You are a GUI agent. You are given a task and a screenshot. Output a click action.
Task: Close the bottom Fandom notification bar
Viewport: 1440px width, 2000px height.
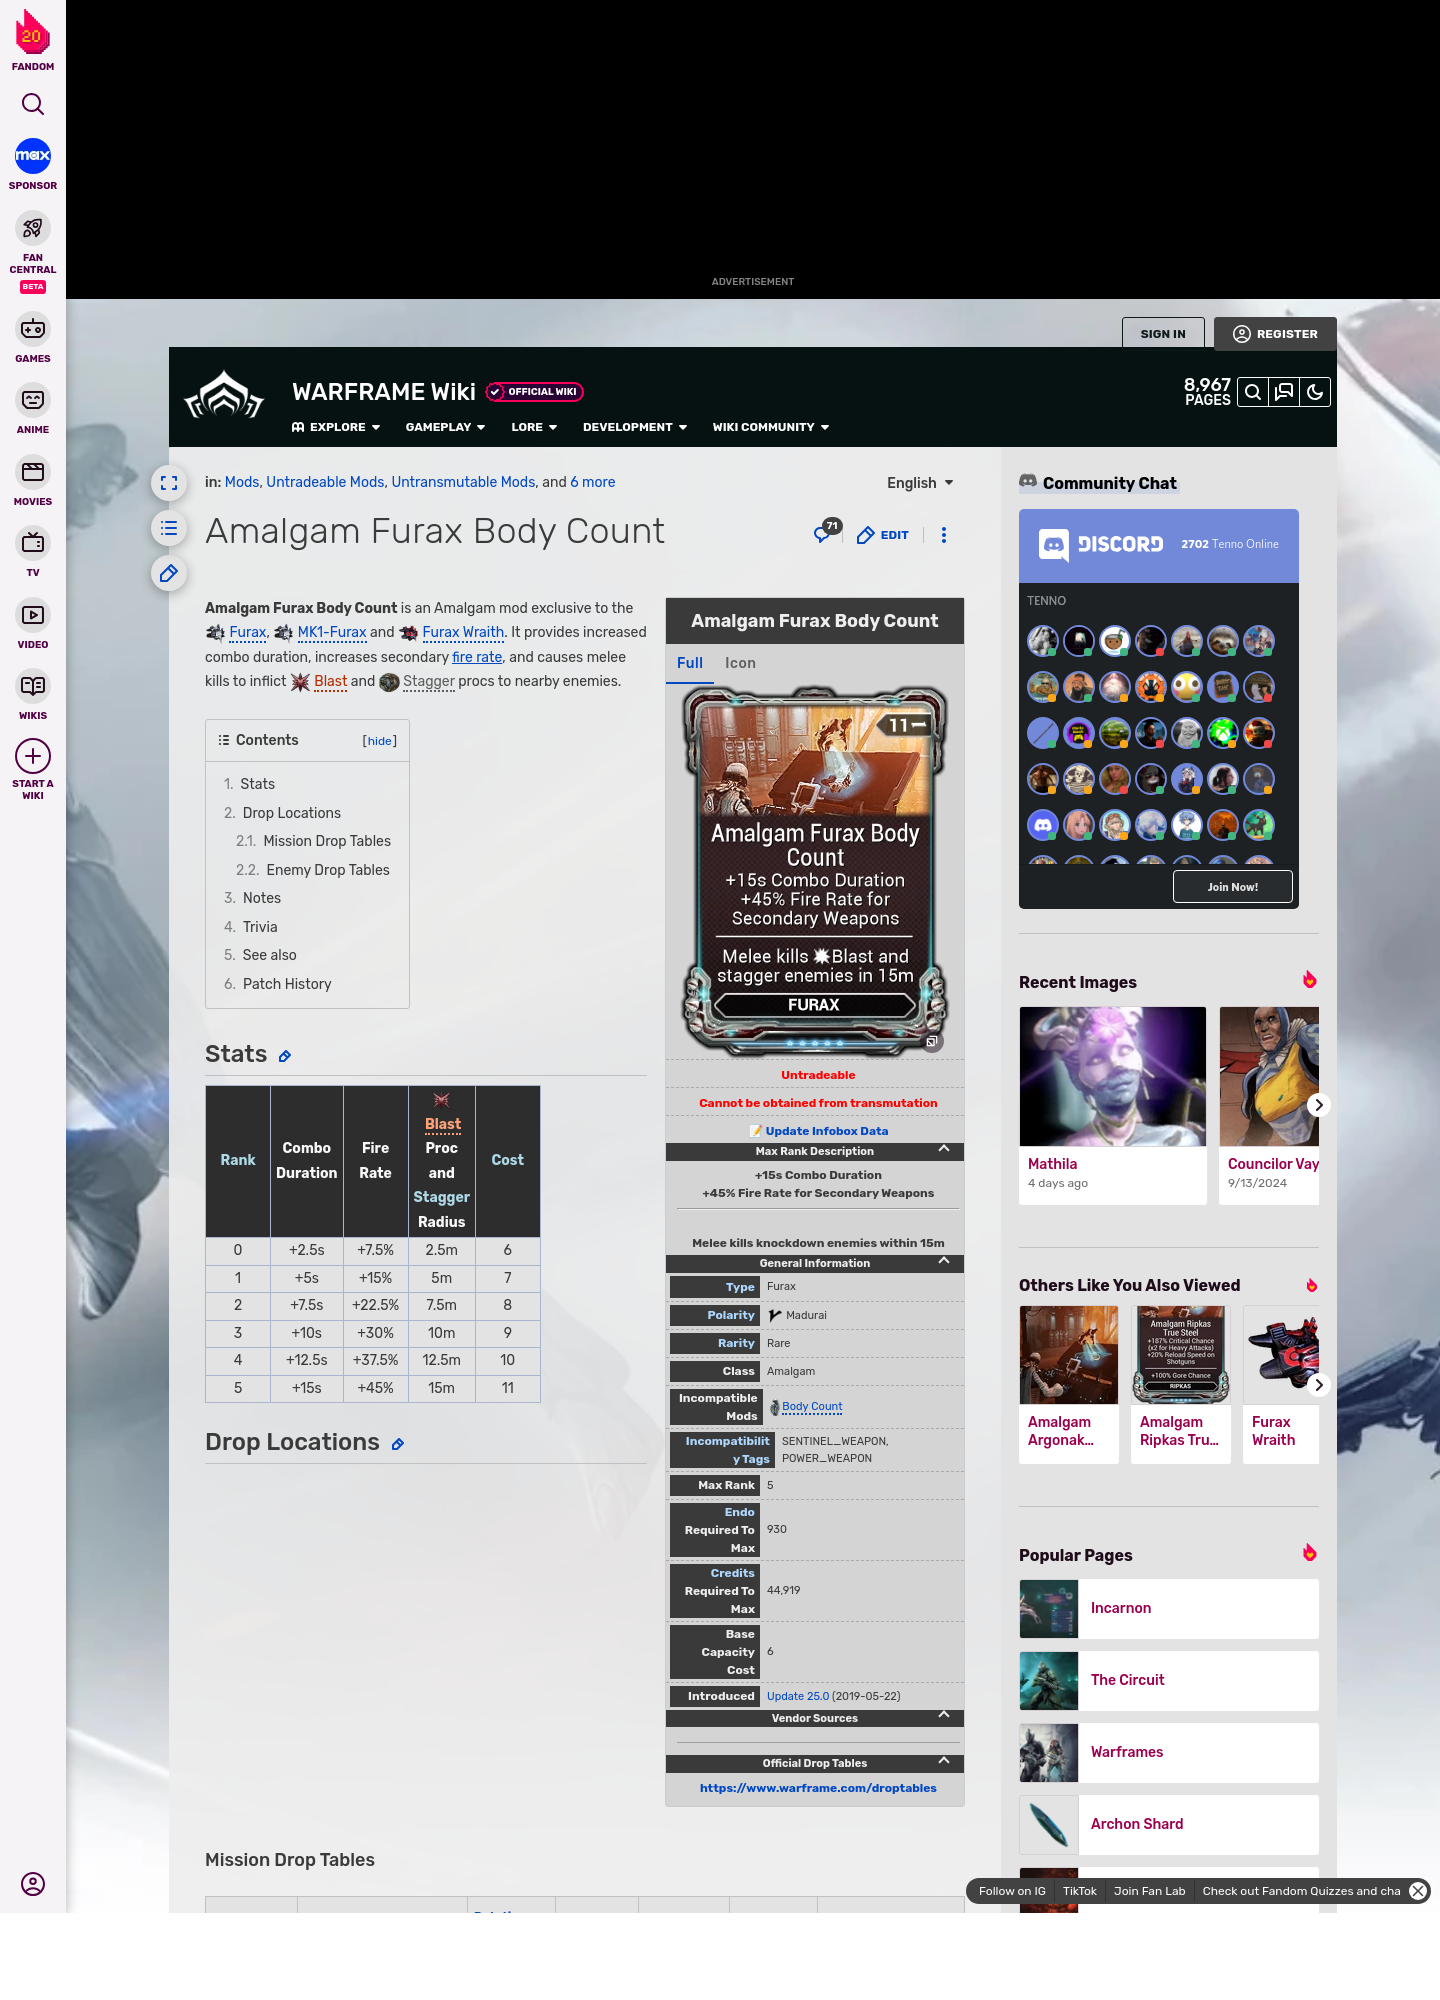(x=1418, y=1891)
